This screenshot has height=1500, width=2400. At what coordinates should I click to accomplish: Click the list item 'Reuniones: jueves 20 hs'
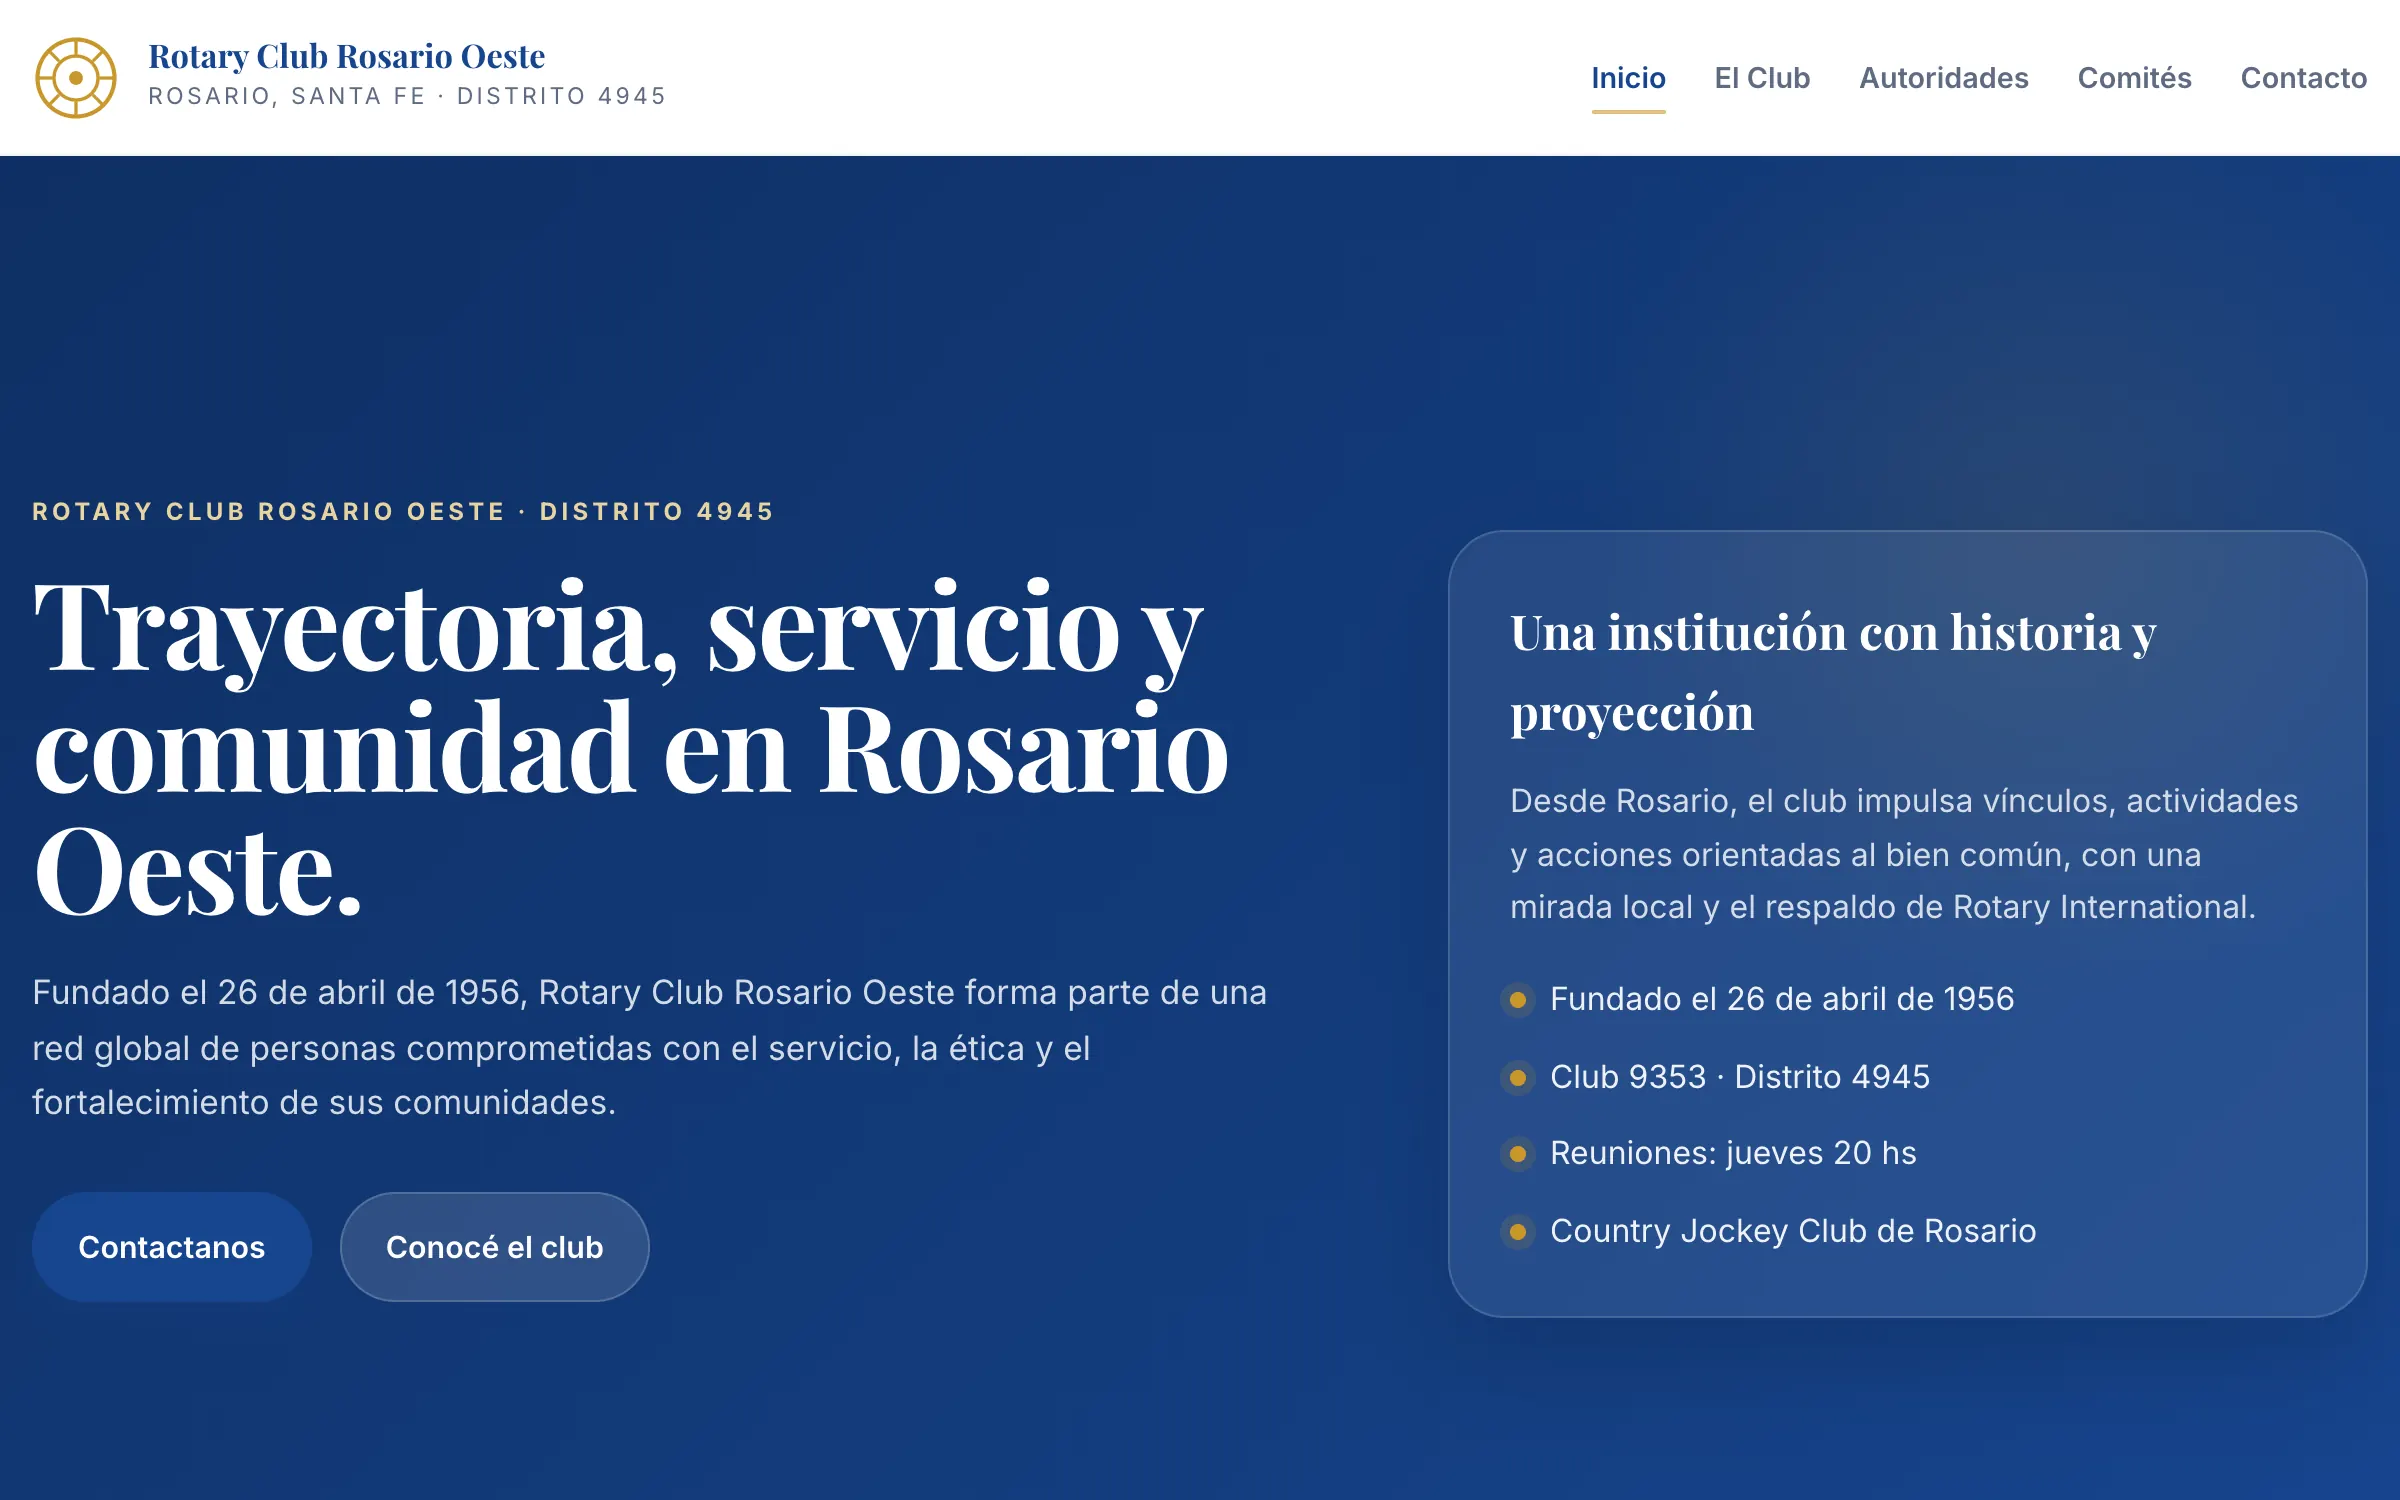[x=1733, y=1153]
